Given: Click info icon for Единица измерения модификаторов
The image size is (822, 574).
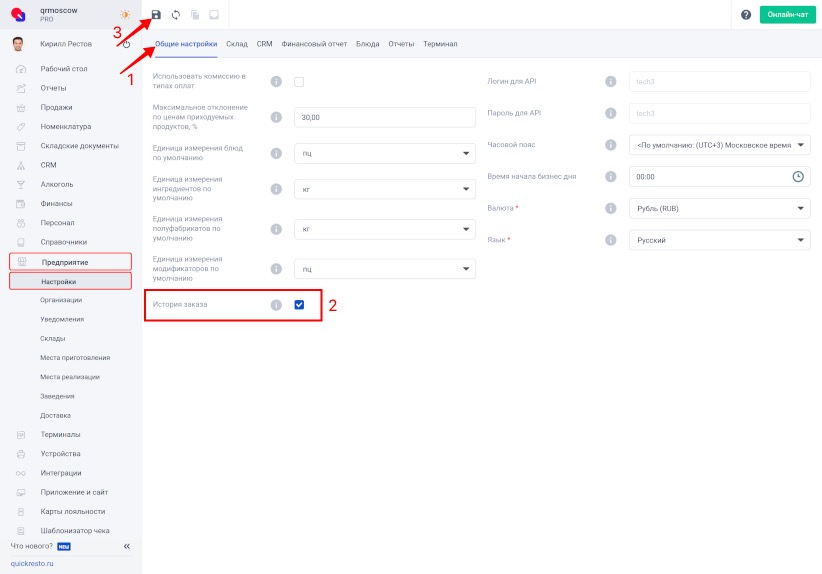Looking at the screenshot, I should click(276, 269).
